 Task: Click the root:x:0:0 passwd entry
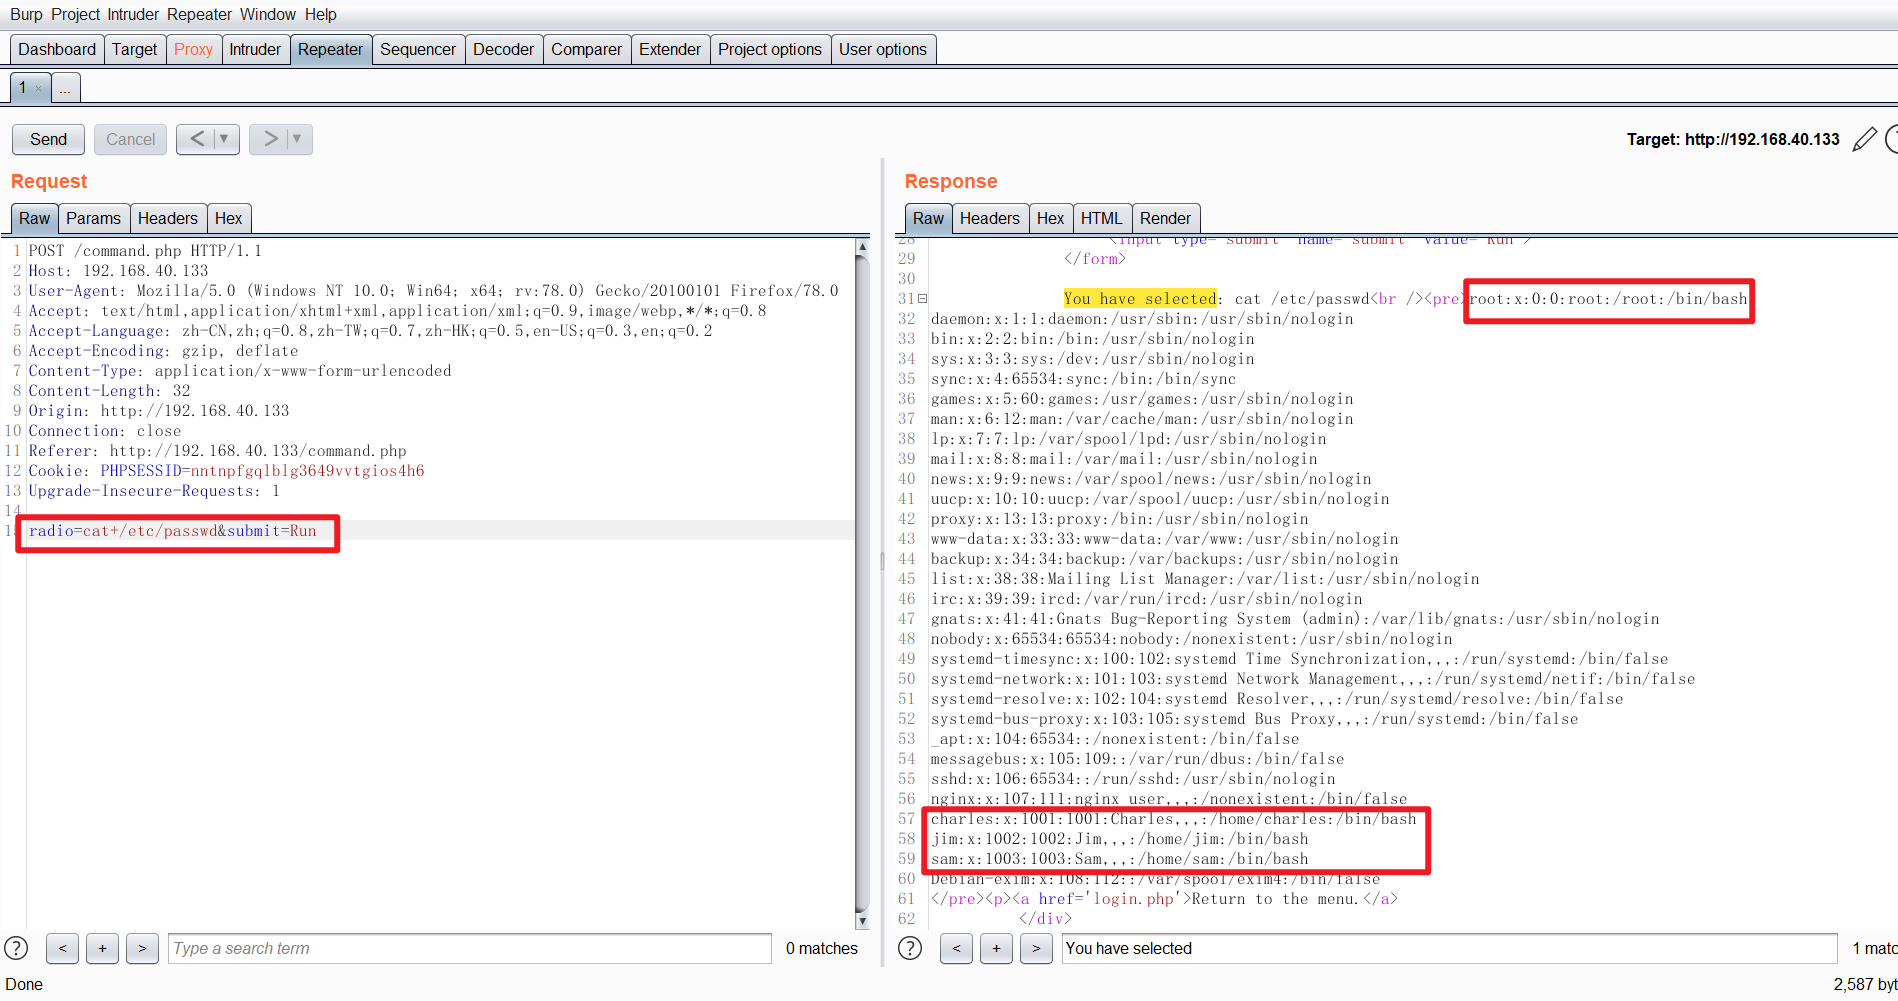[x=1609, y=299]
